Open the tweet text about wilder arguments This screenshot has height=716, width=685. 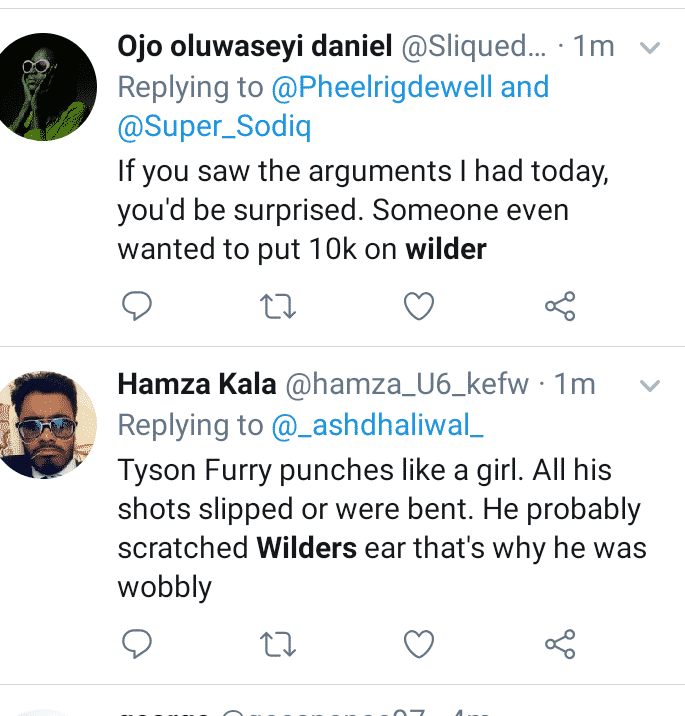(x=360, y=210)
